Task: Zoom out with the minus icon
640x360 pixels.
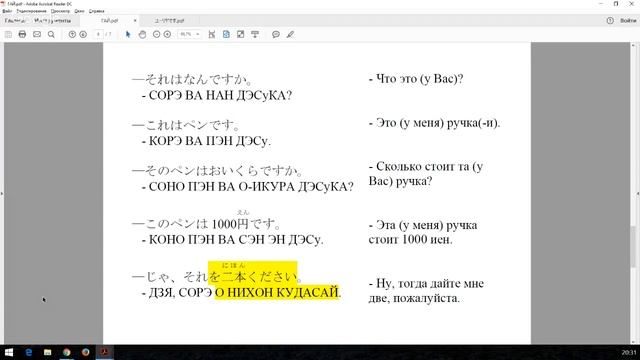Action: tap(156, 35)
